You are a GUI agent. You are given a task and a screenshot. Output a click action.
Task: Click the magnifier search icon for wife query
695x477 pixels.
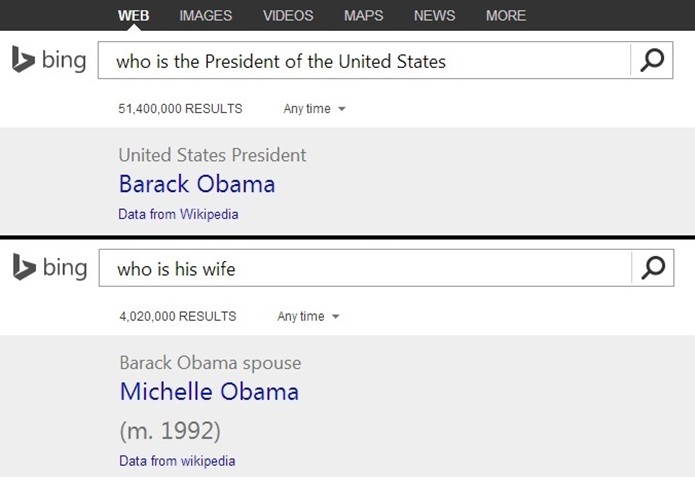pos(653,268)
